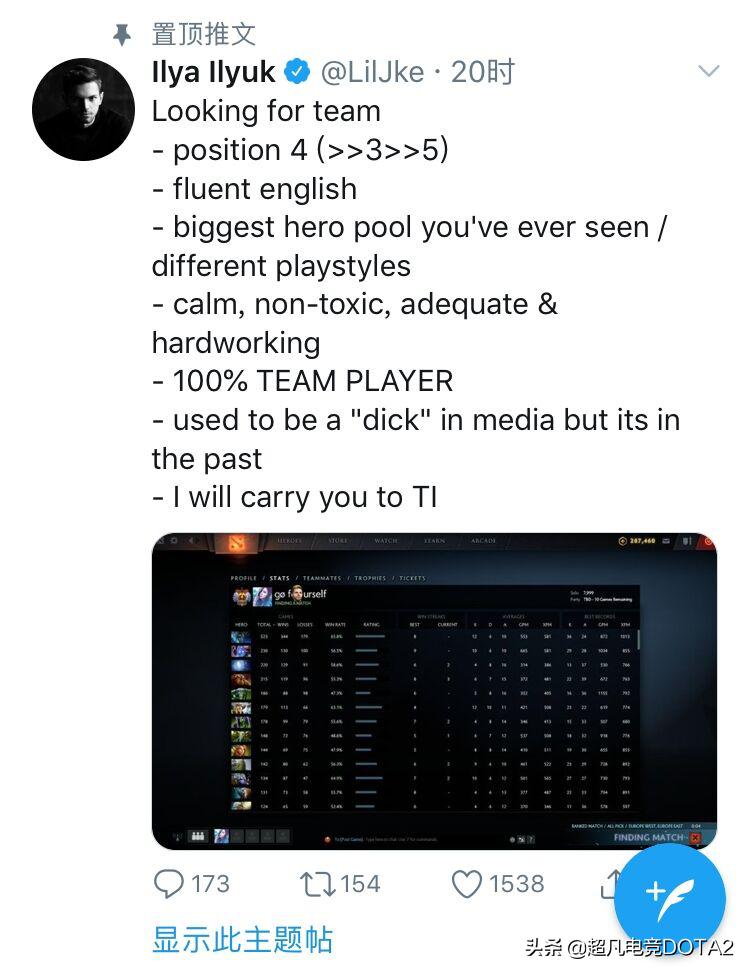Click the verified badge next to Ilya Ilyuk
This screenshot has height=974, width=750.
(297, 72)
